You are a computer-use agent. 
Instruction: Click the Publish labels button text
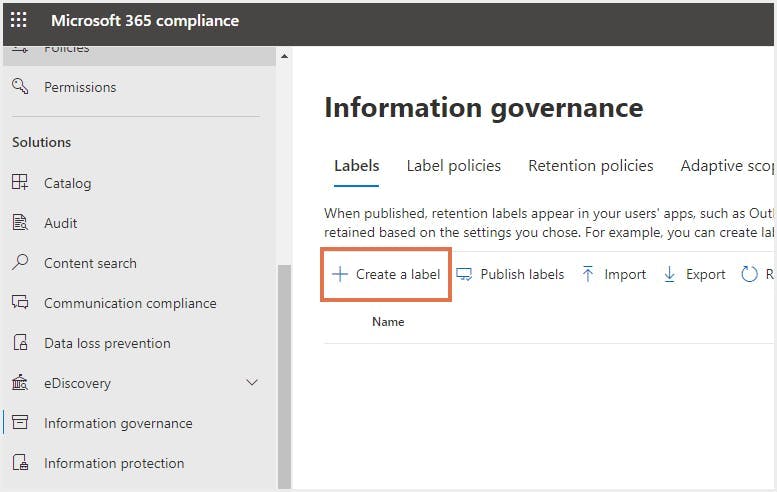click(522, 274)
